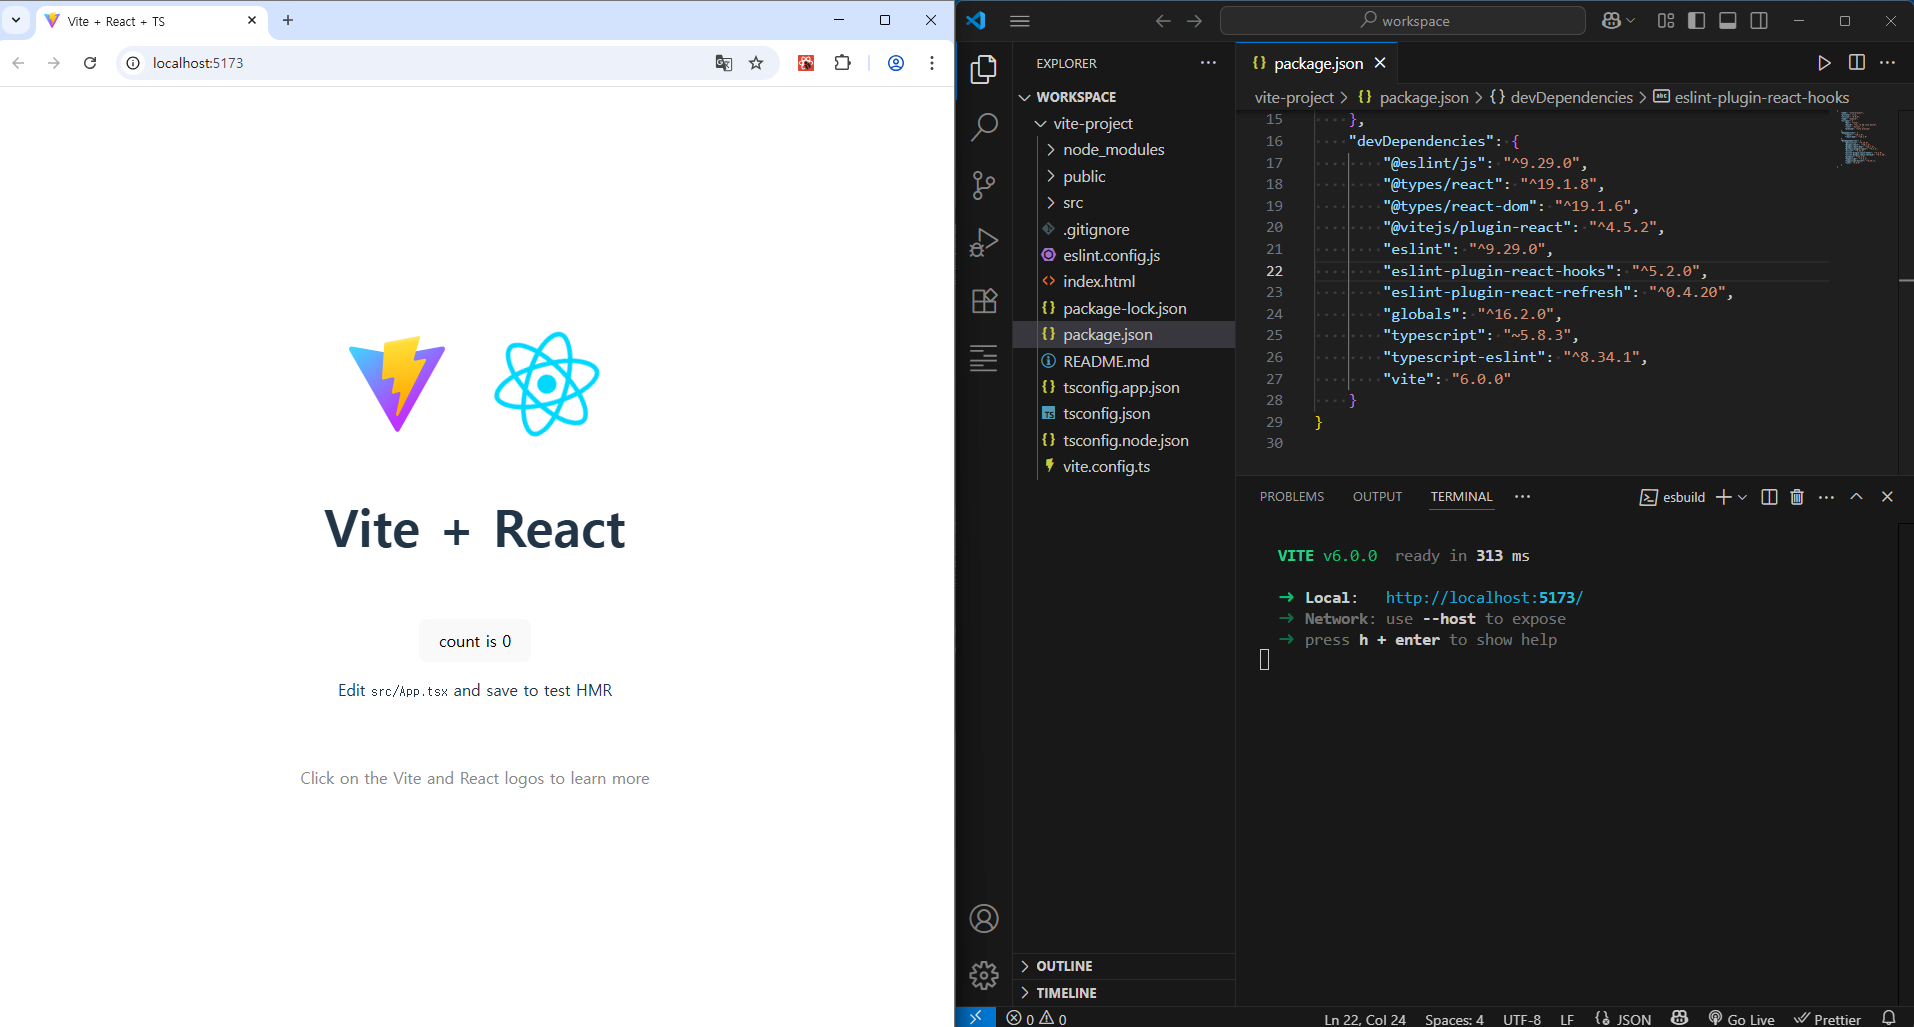Expand the src folder
1914x1027 pixels.
coord(1072,203)
